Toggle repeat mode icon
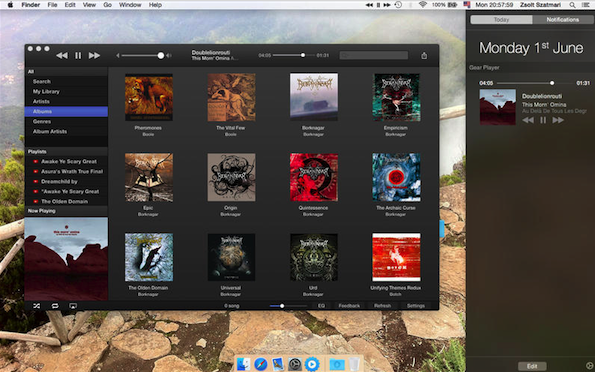The width and height of the screenshot is (595, 372). (55, 306)
